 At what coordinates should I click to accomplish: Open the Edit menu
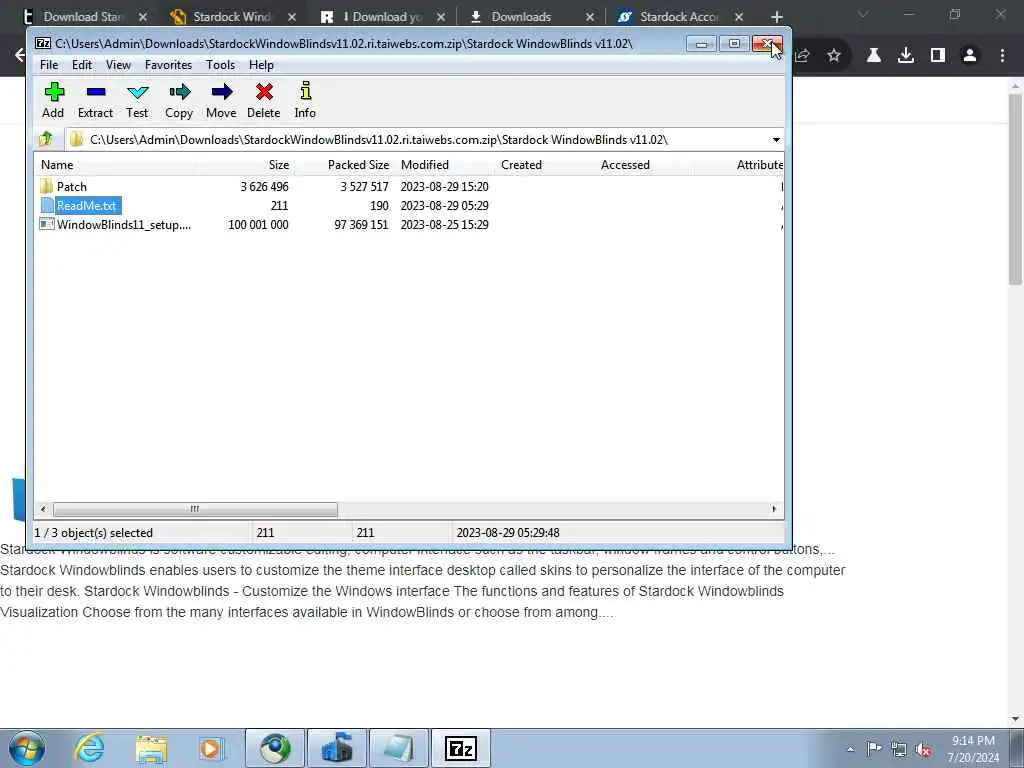pos(82,65)
